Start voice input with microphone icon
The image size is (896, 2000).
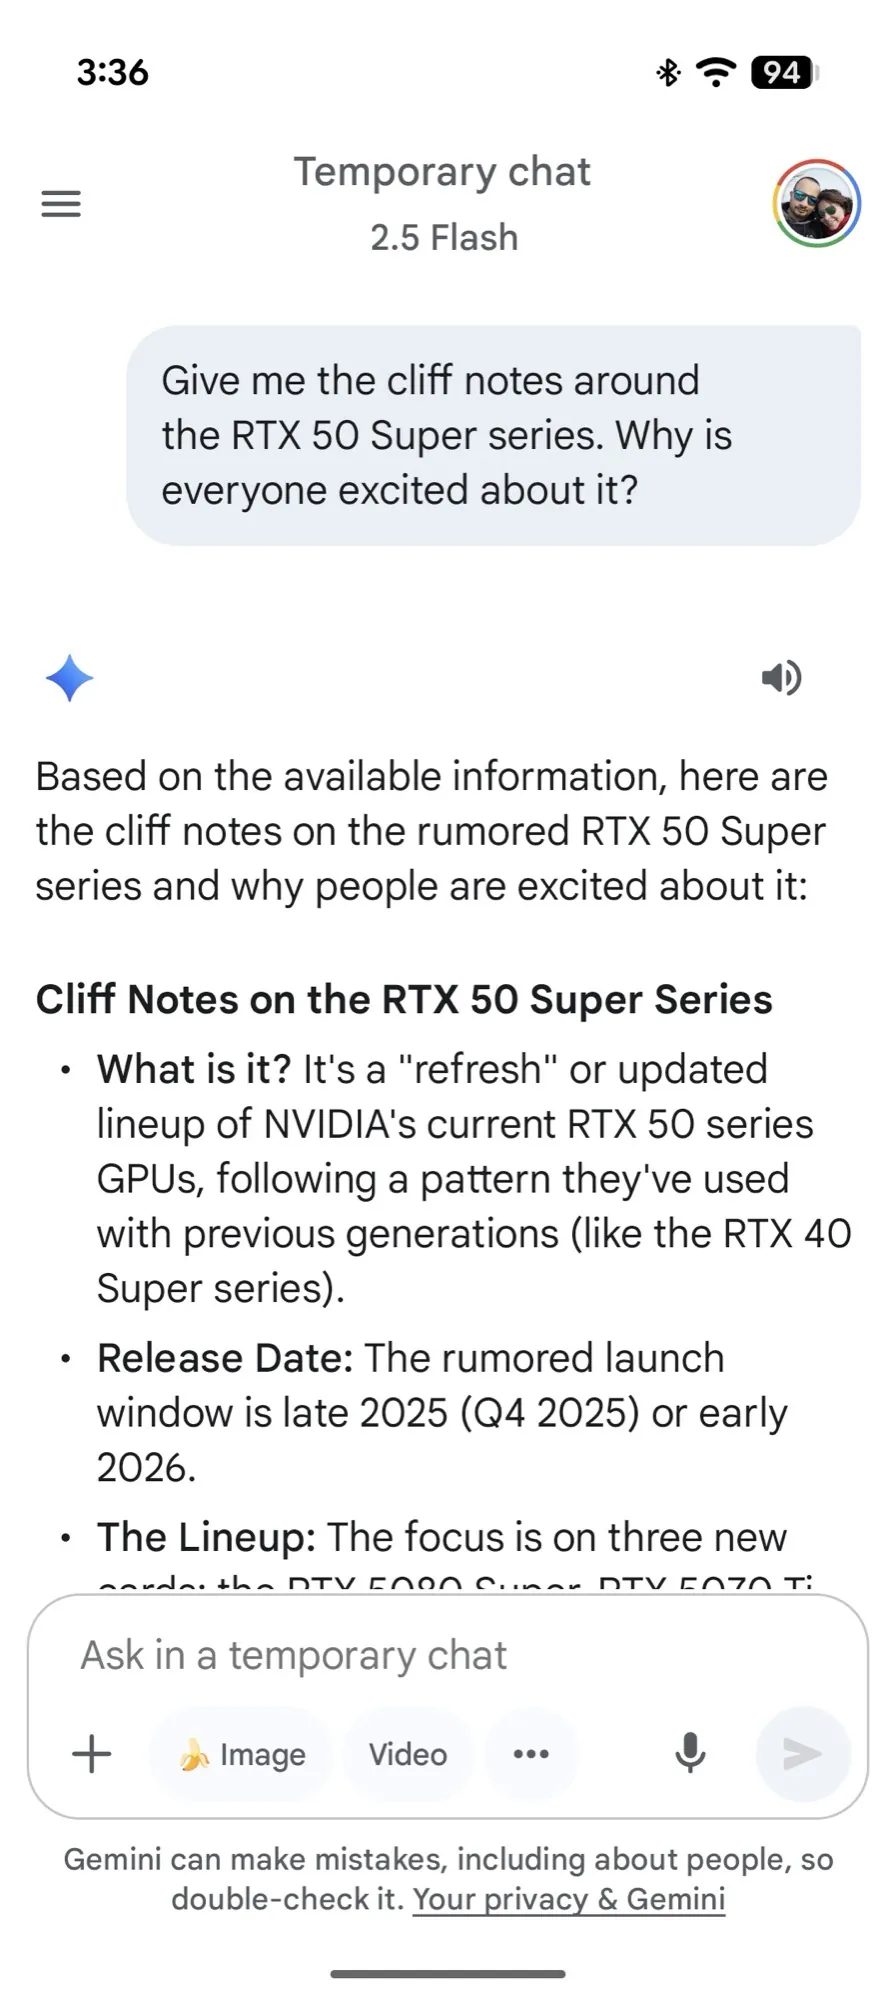click(690, 1754)
